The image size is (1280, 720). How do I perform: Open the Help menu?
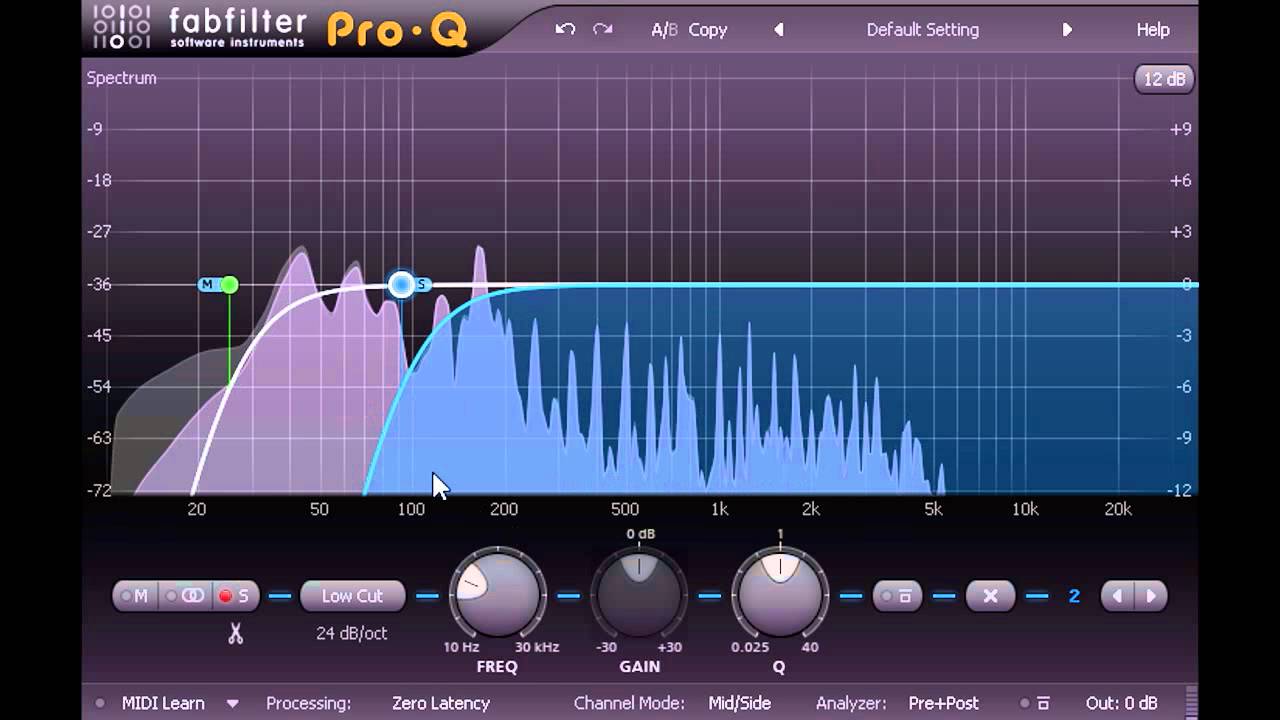click(1151, 29)
